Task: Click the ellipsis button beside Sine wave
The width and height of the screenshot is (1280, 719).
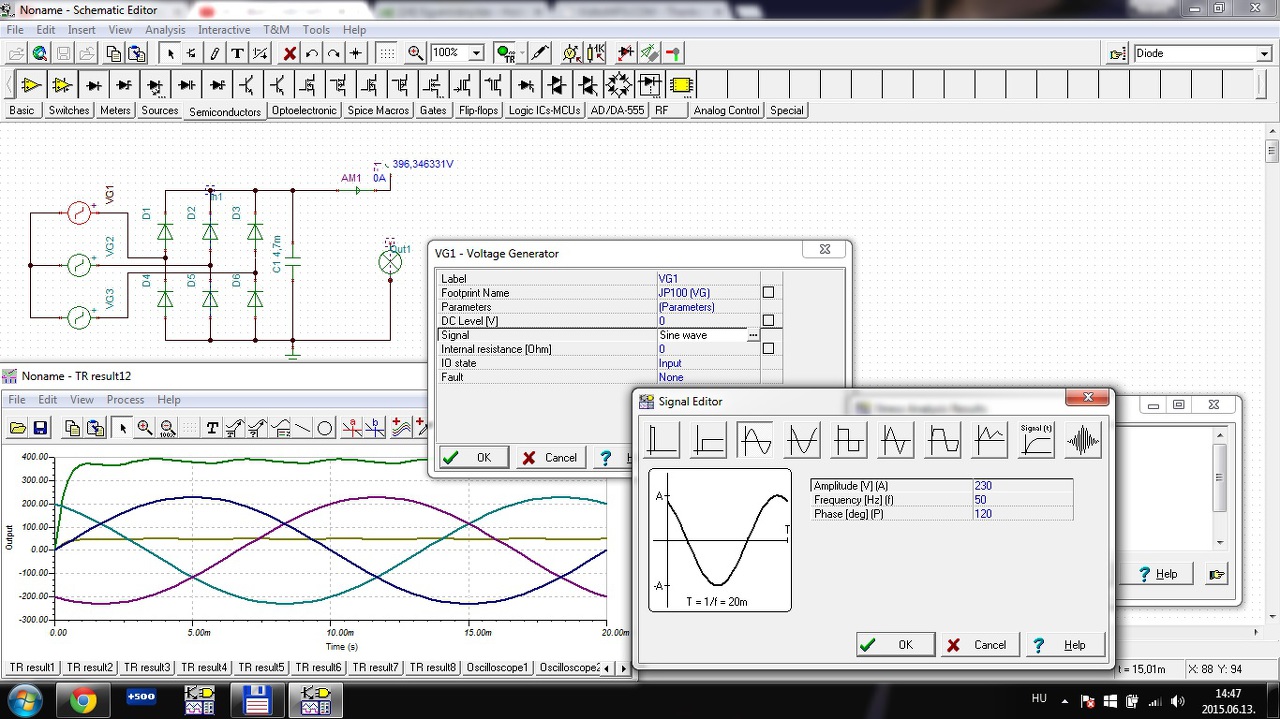Action: (753, 336)
